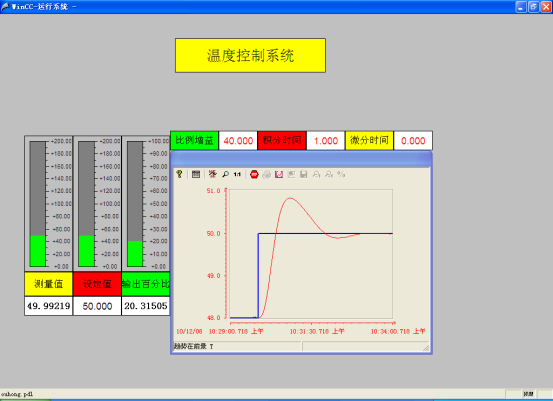Stop trend updating with red stop icon
Screen dimensions: 553x401
254,174
